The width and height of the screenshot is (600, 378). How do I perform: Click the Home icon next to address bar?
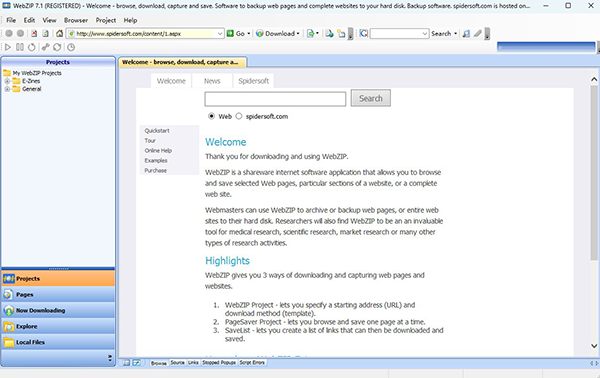point(59,34)
